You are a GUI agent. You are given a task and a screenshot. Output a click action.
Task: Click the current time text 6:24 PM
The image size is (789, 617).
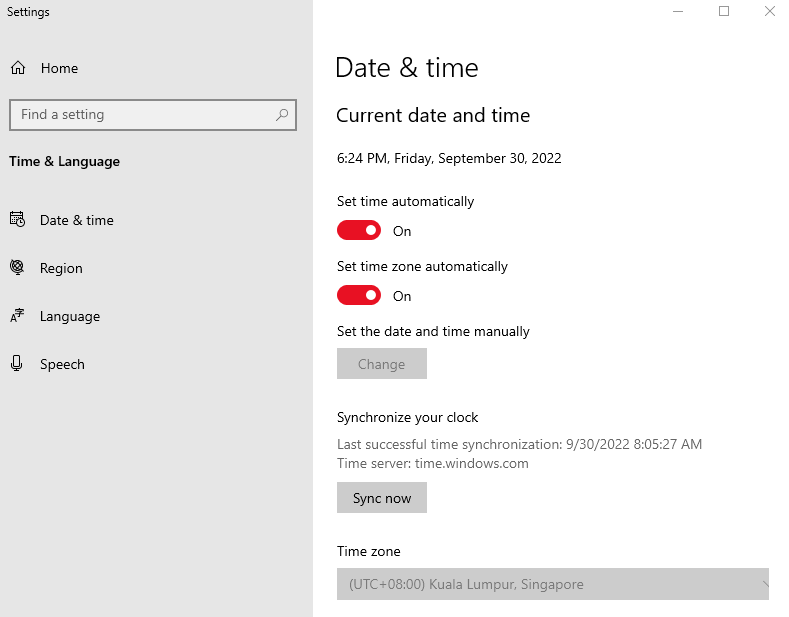[x=362, y=158]
